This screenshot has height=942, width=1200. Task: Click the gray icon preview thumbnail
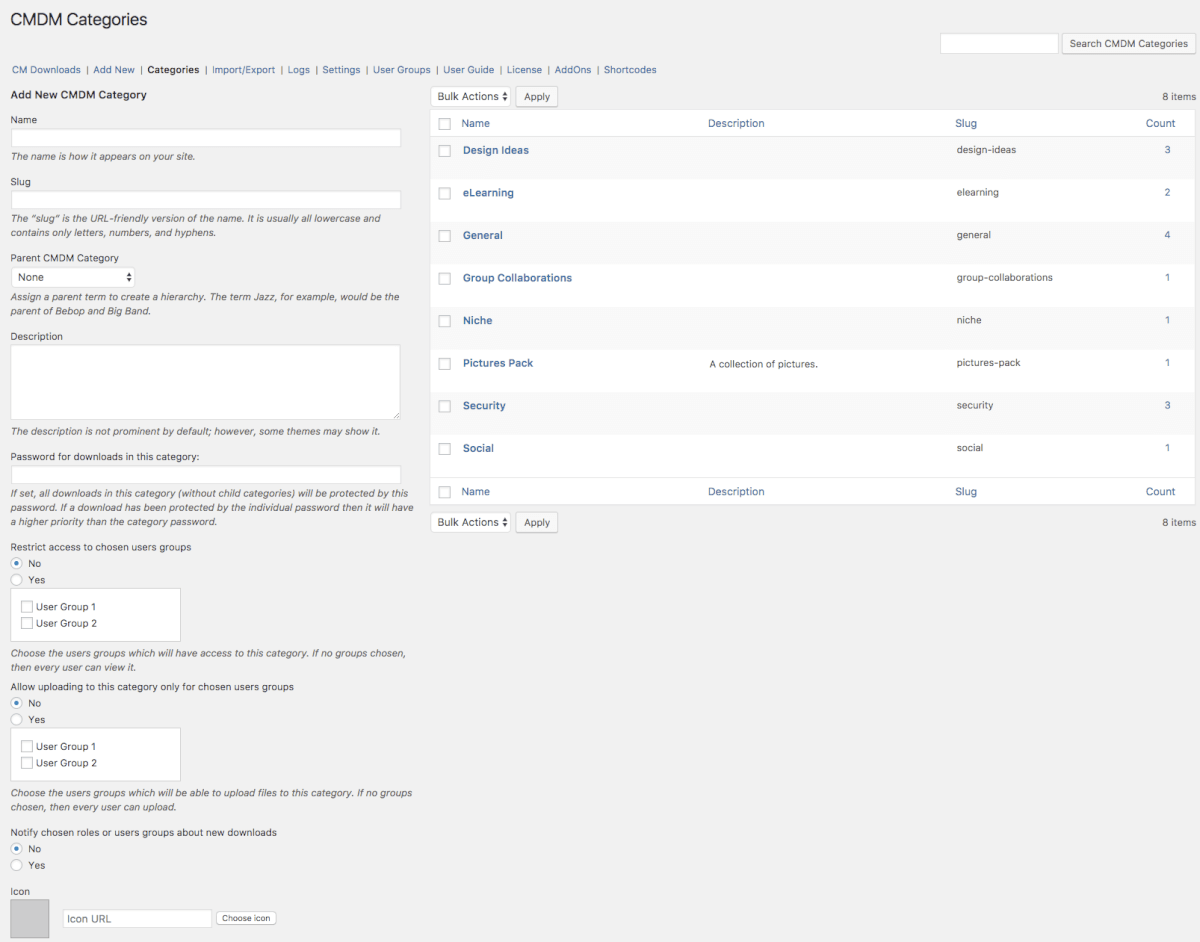tap(29, 918)
